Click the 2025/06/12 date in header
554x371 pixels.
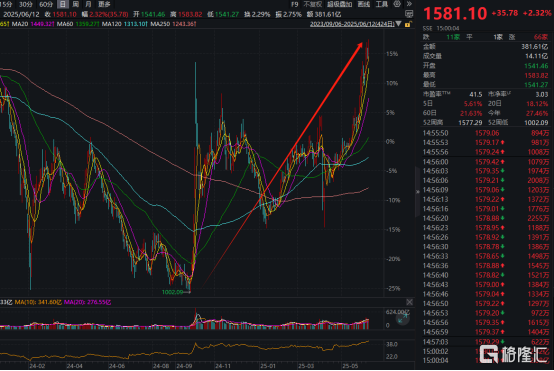pyautogui.click(x=22, y=14)
